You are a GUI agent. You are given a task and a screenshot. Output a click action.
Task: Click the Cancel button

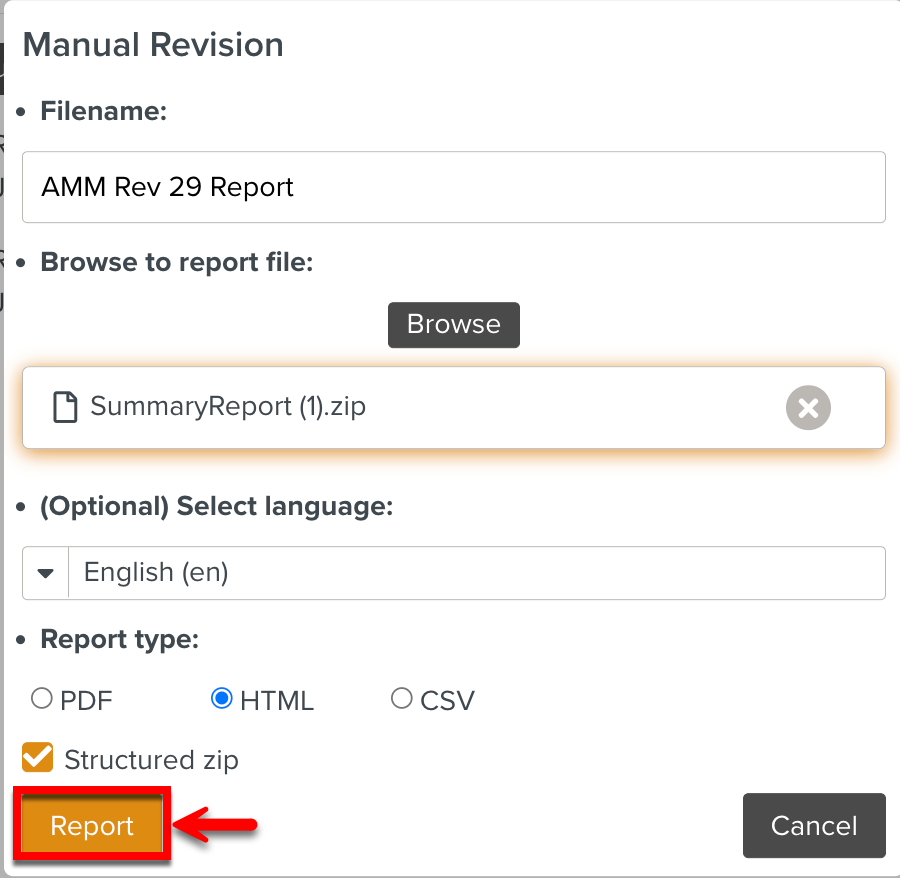tap(814, 826)
